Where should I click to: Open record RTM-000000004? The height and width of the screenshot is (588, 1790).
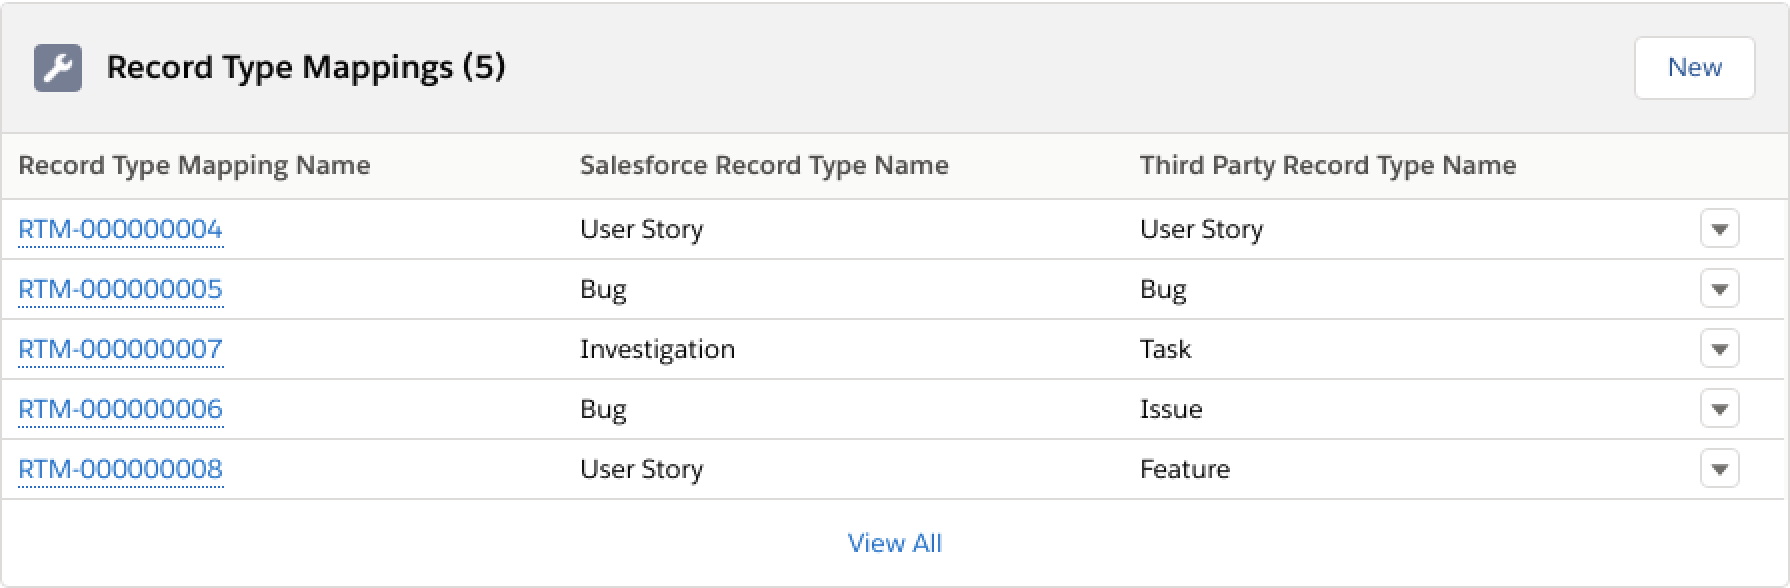tap(120, 230)
